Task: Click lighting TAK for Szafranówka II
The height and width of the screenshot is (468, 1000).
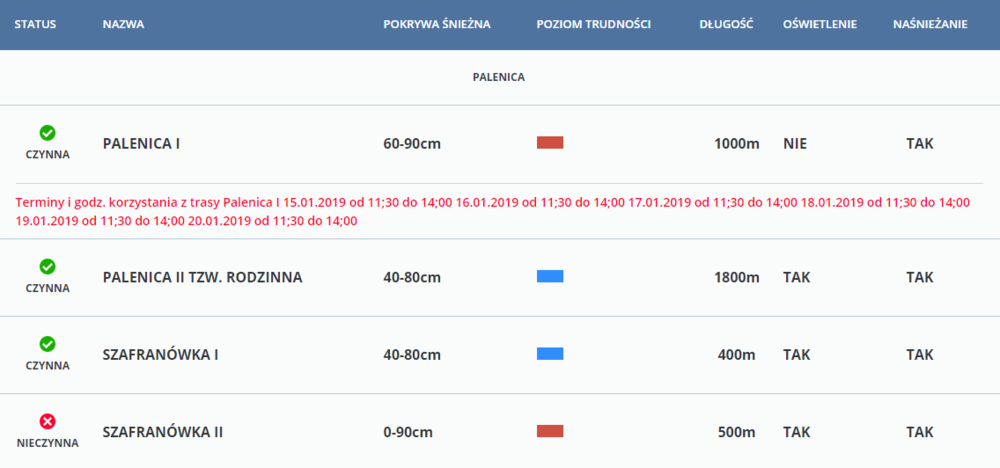Action: tap(797, 432)
